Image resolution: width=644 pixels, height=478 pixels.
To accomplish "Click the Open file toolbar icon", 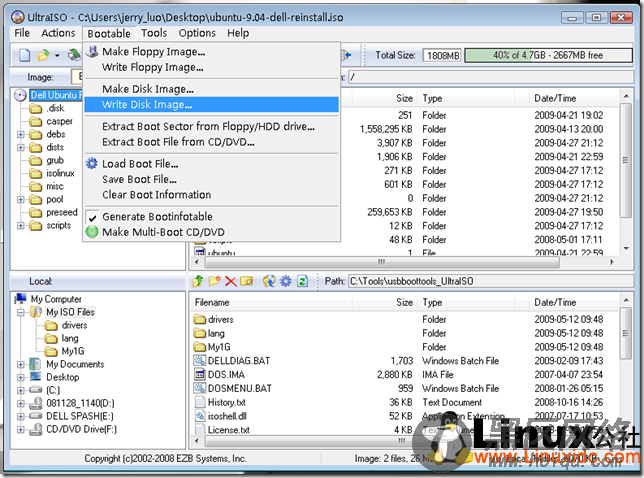I will [x=44, y=55].
